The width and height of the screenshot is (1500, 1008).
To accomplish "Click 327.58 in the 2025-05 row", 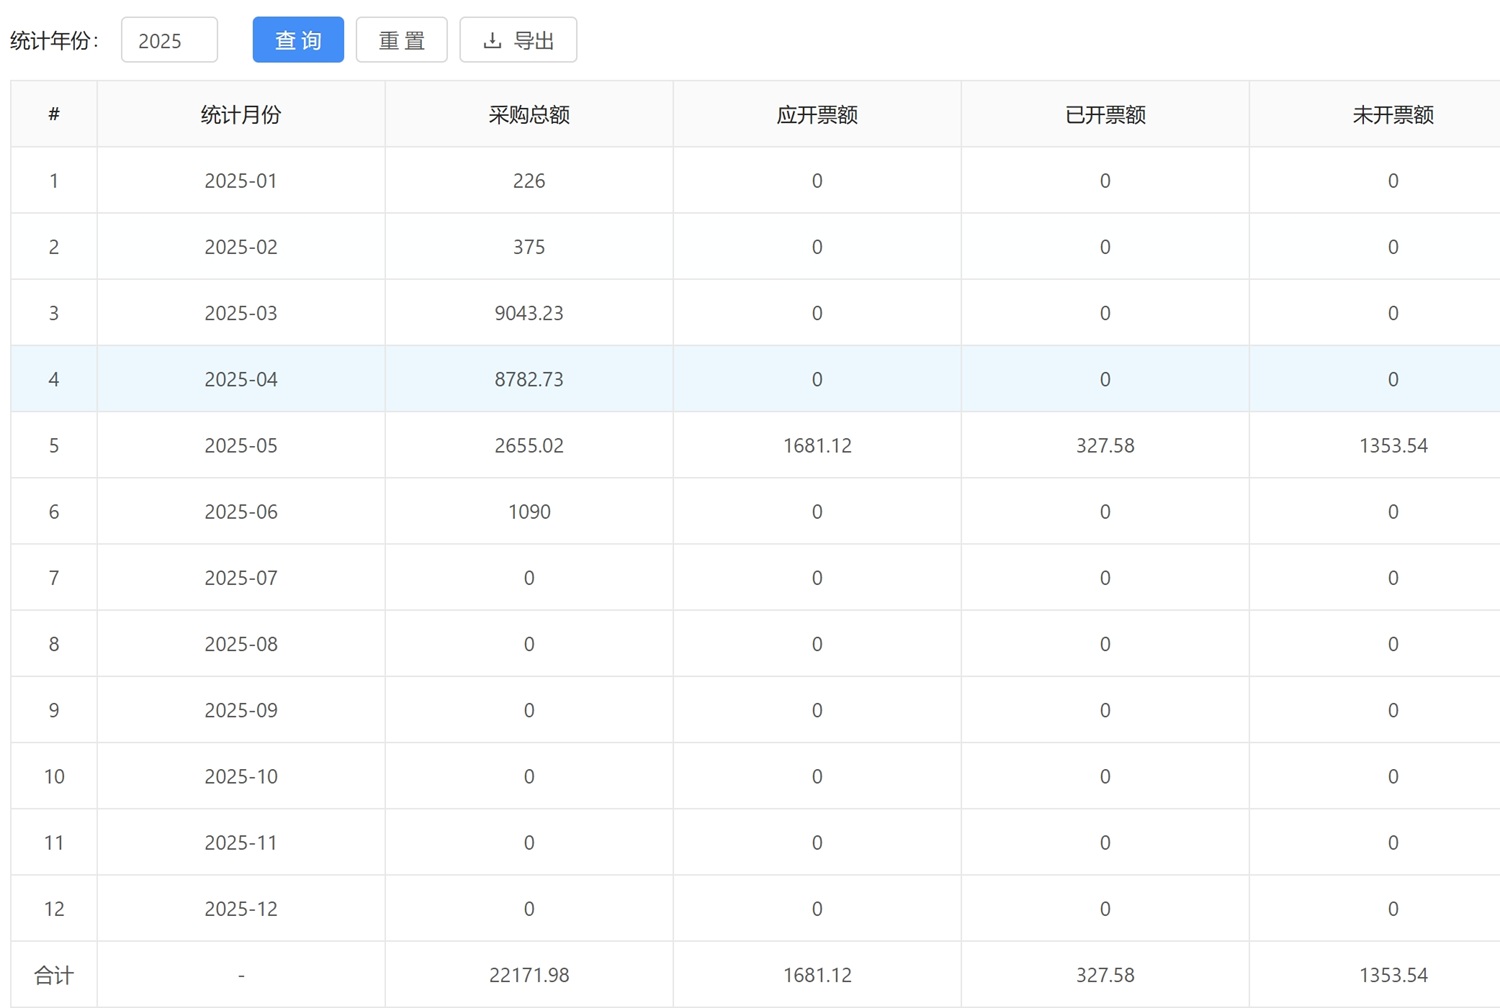I will [x=1105, y=445].
